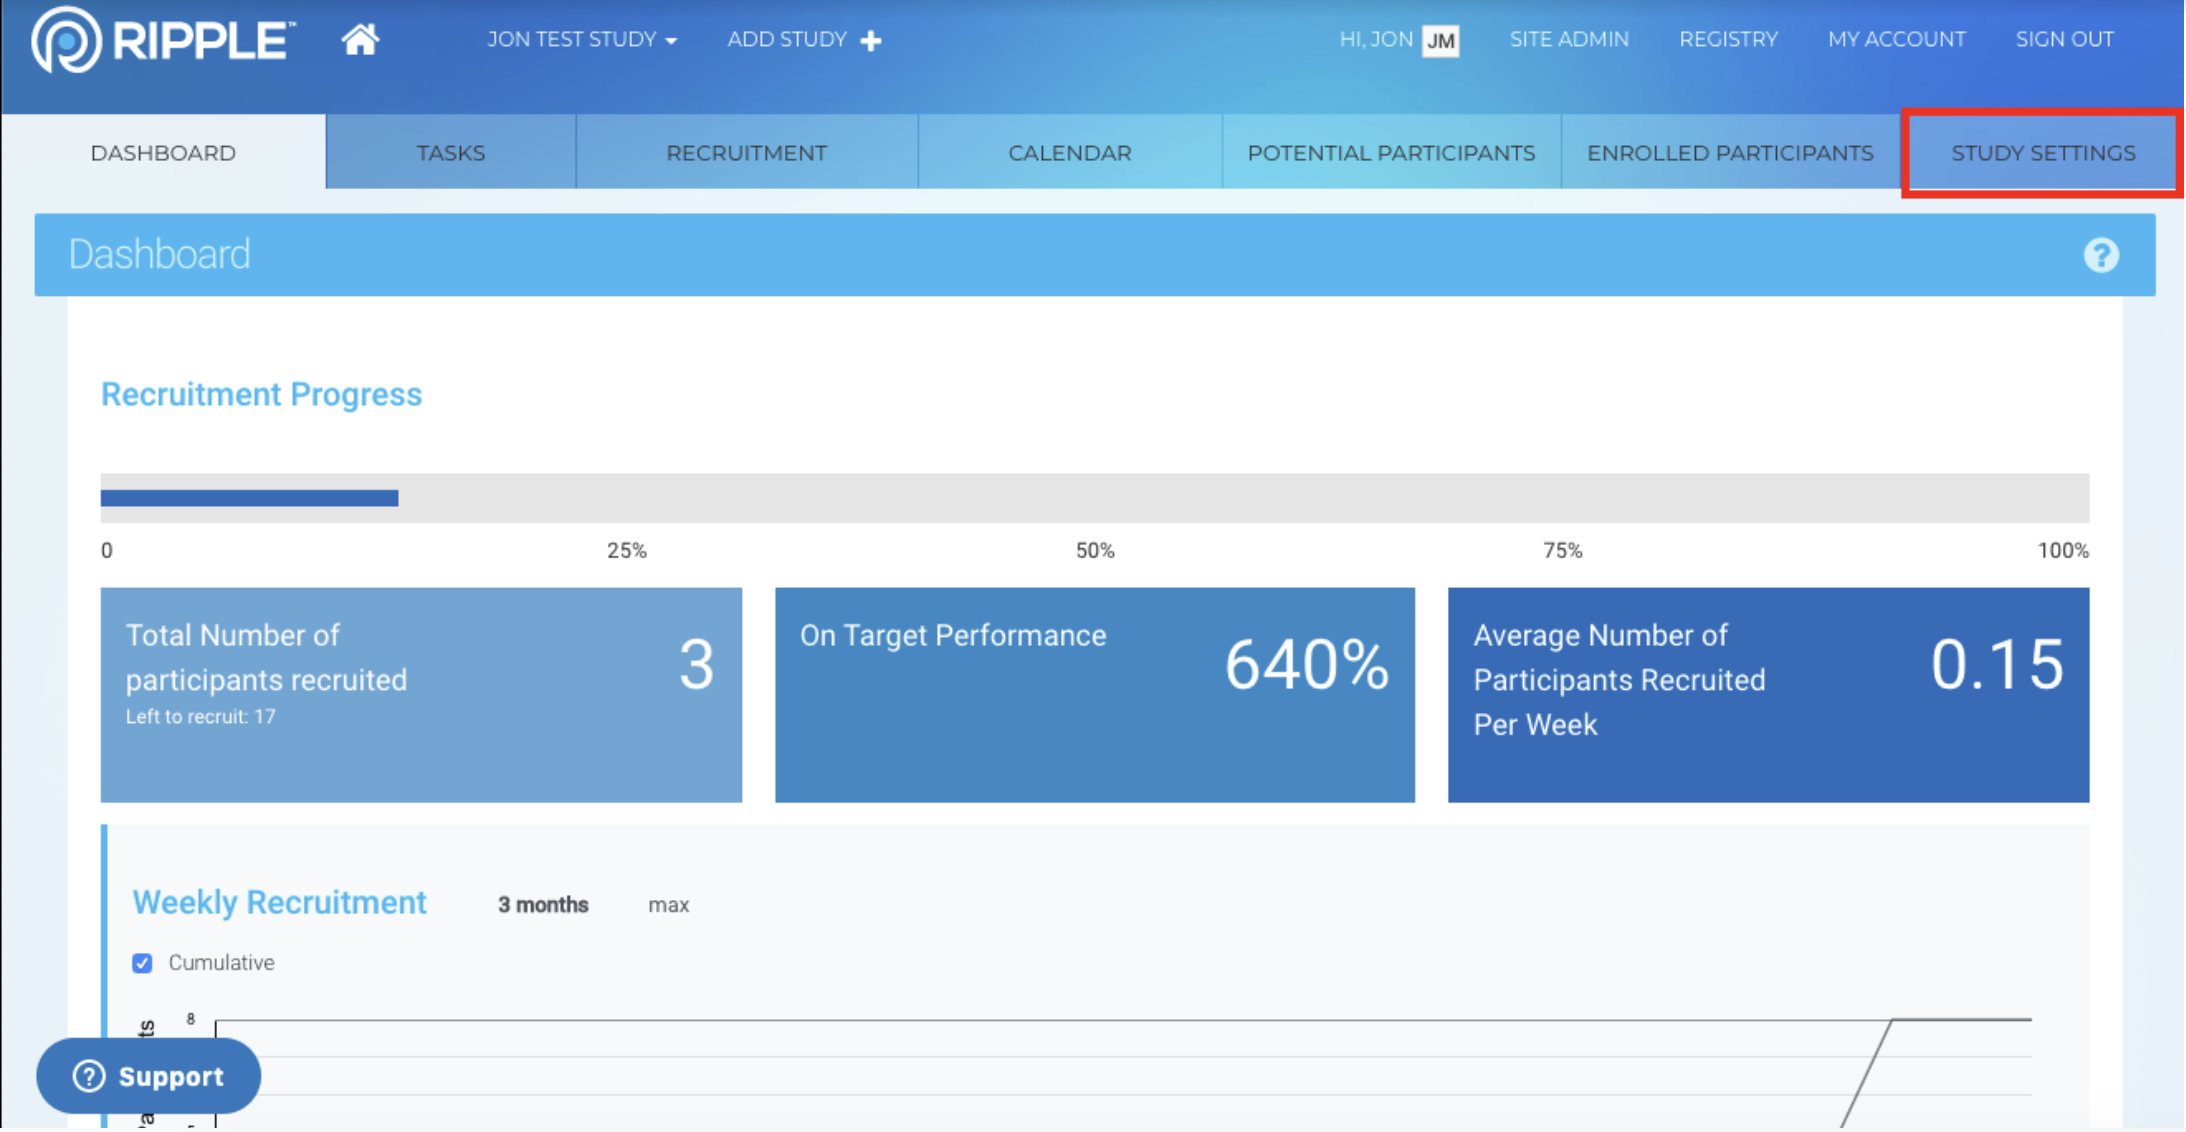The image size is (2186, 1132).
Task: Open the Recruitment tab
Action: tap(746, 153)
